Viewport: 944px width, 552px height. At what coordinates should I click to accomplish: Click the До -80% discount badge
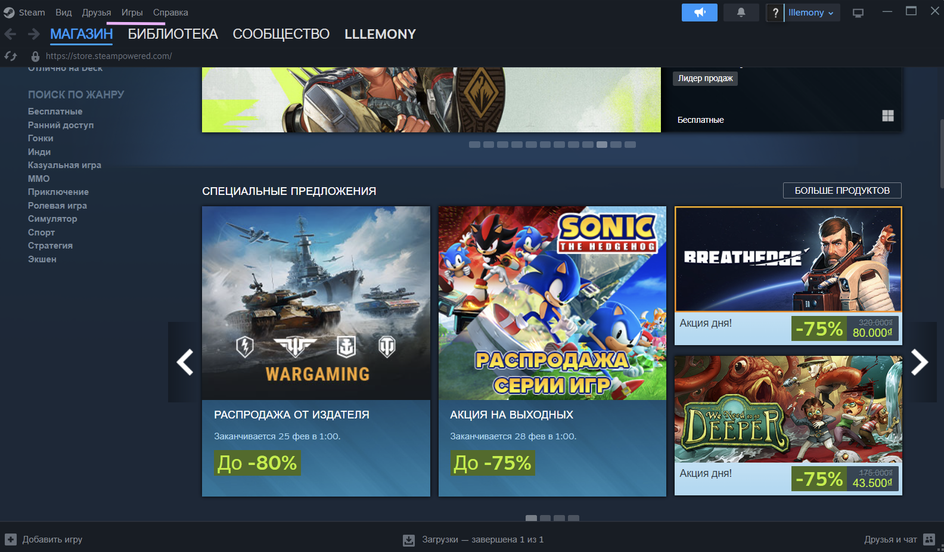(x=257, y=463)
